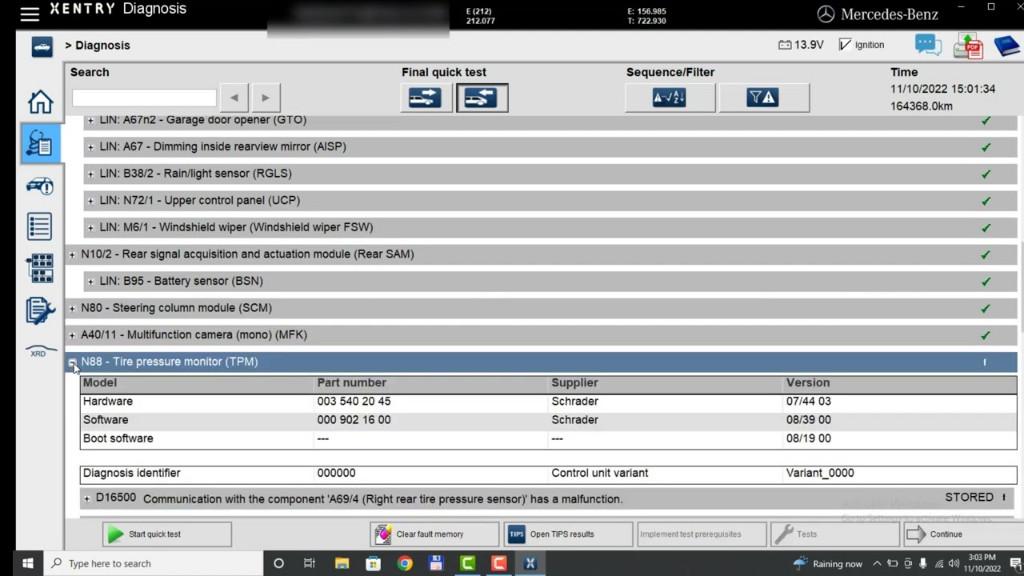The image size is (1024, 576).
Task: Expand A40/11 Multifunction camera row
Action: pyautogui.click(x=72, y=335)
